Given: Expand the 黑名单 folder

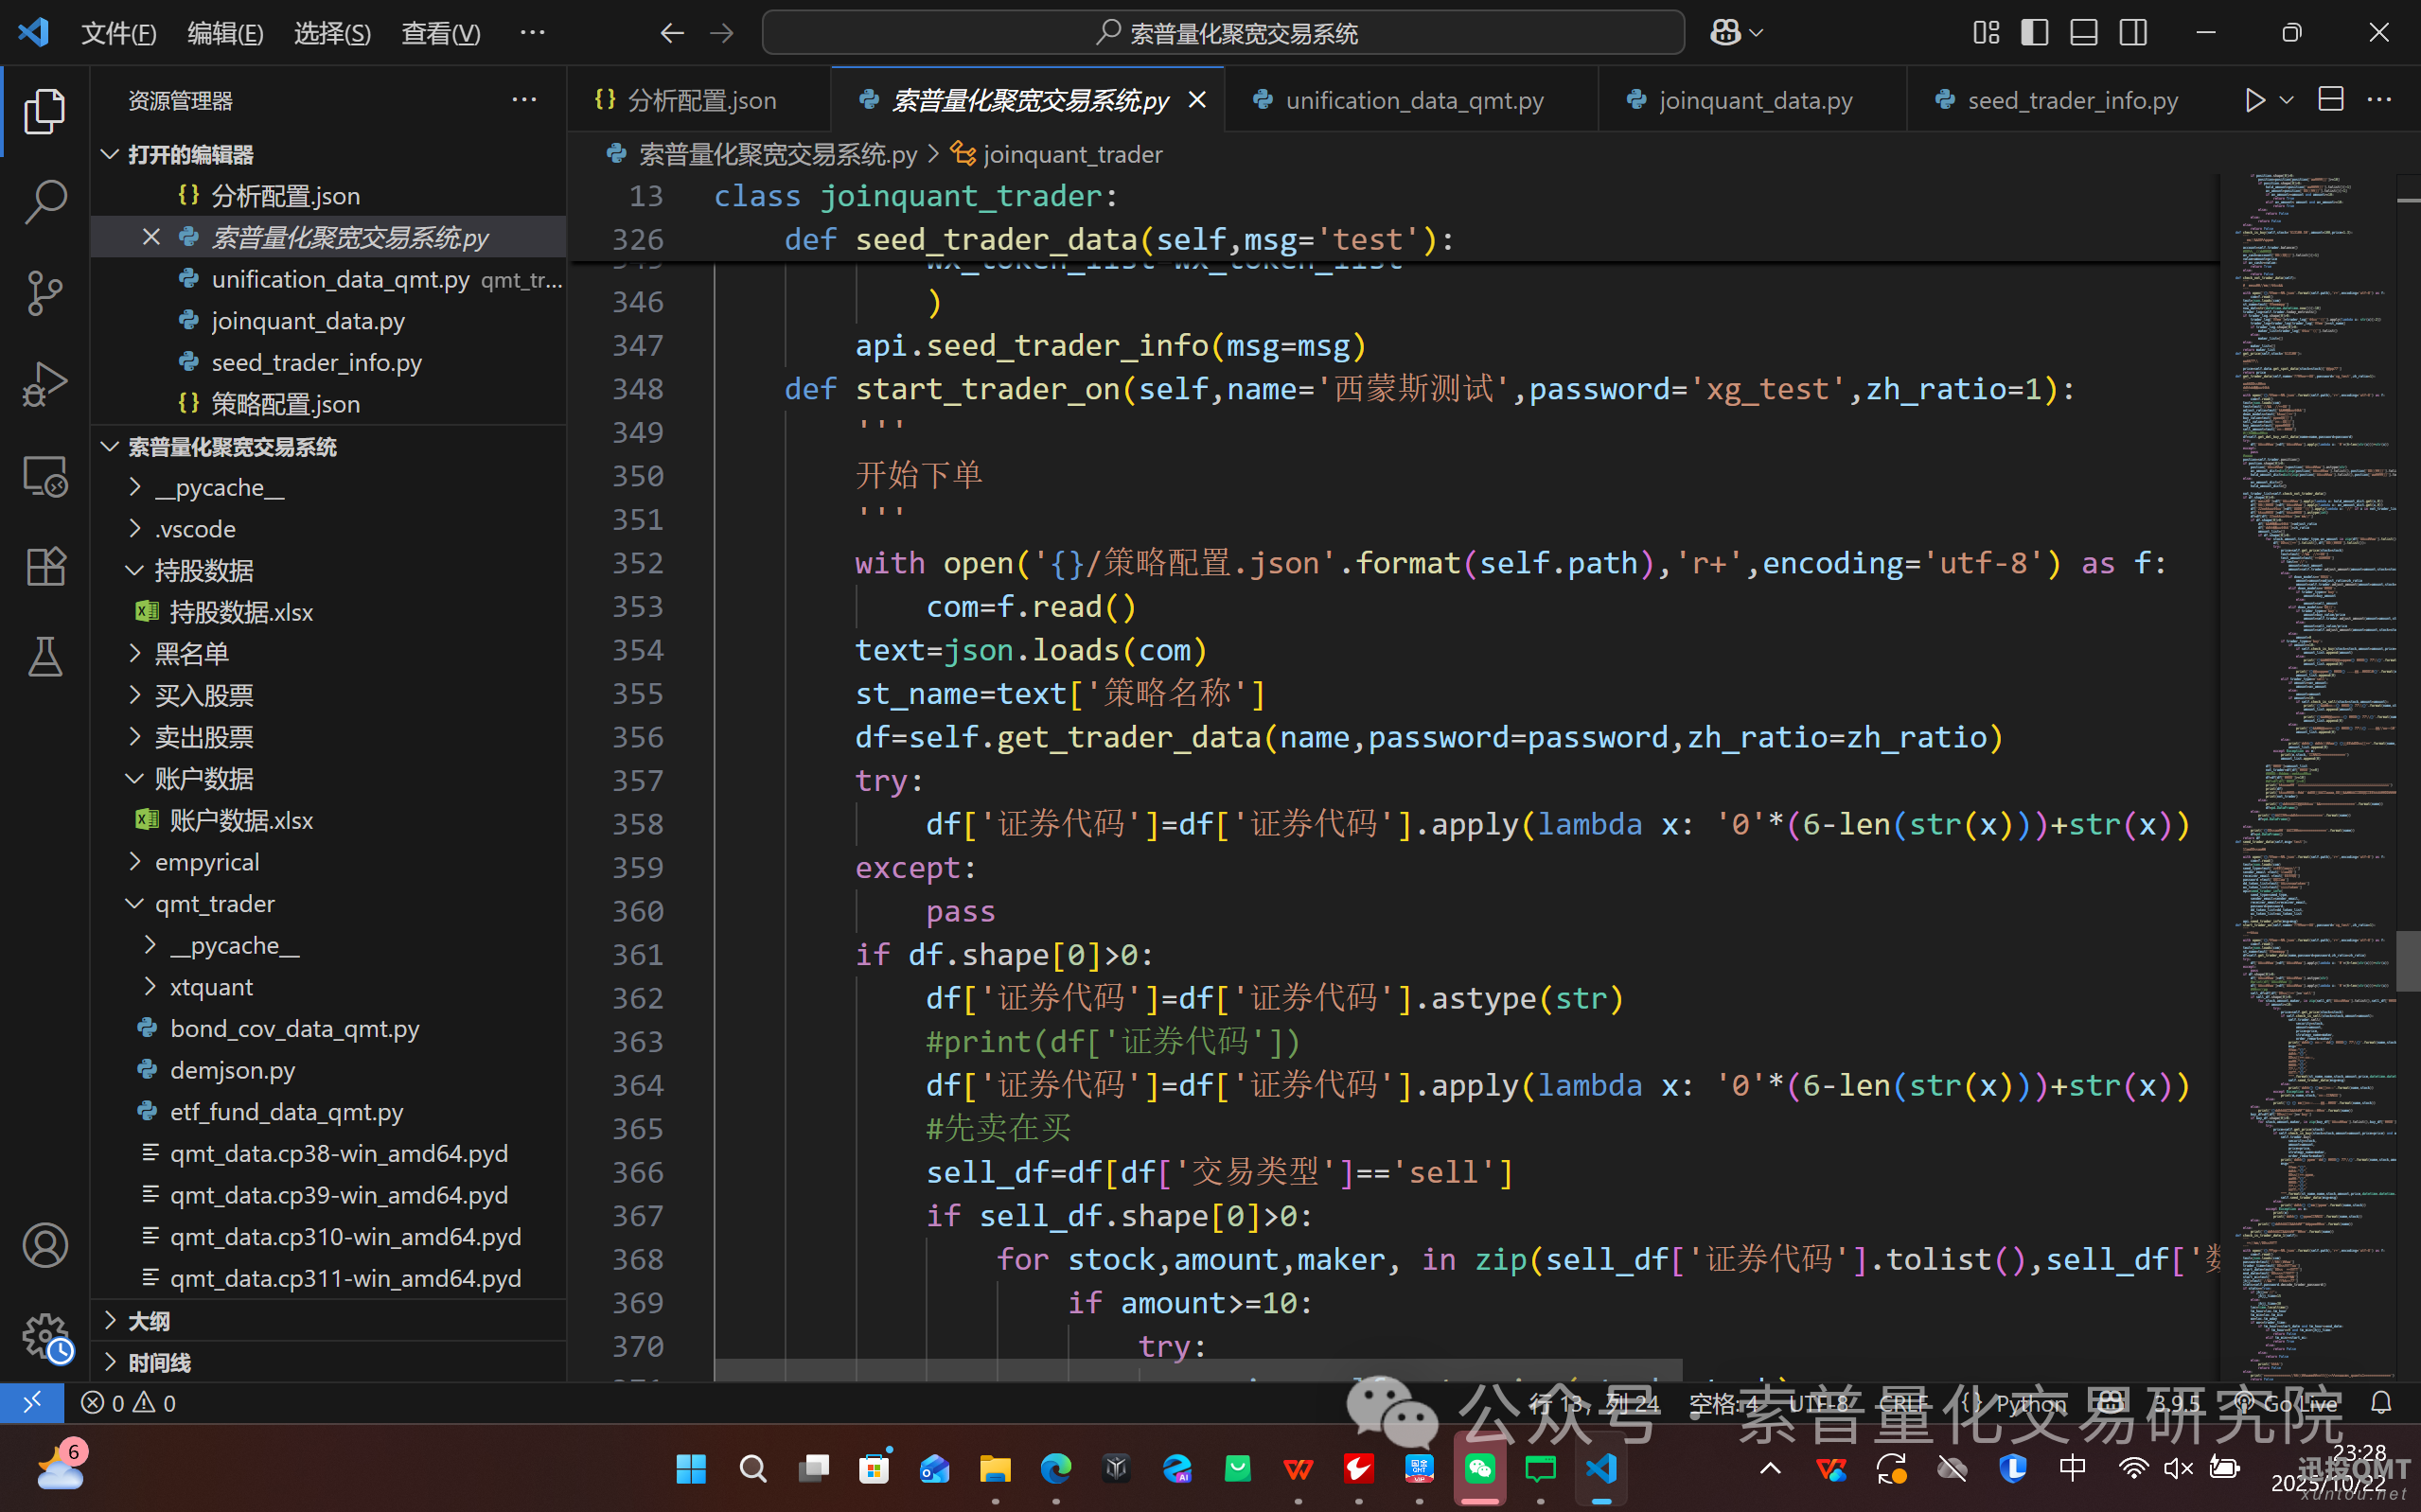Looking at the screenshot, I should [x=191, y=654].
